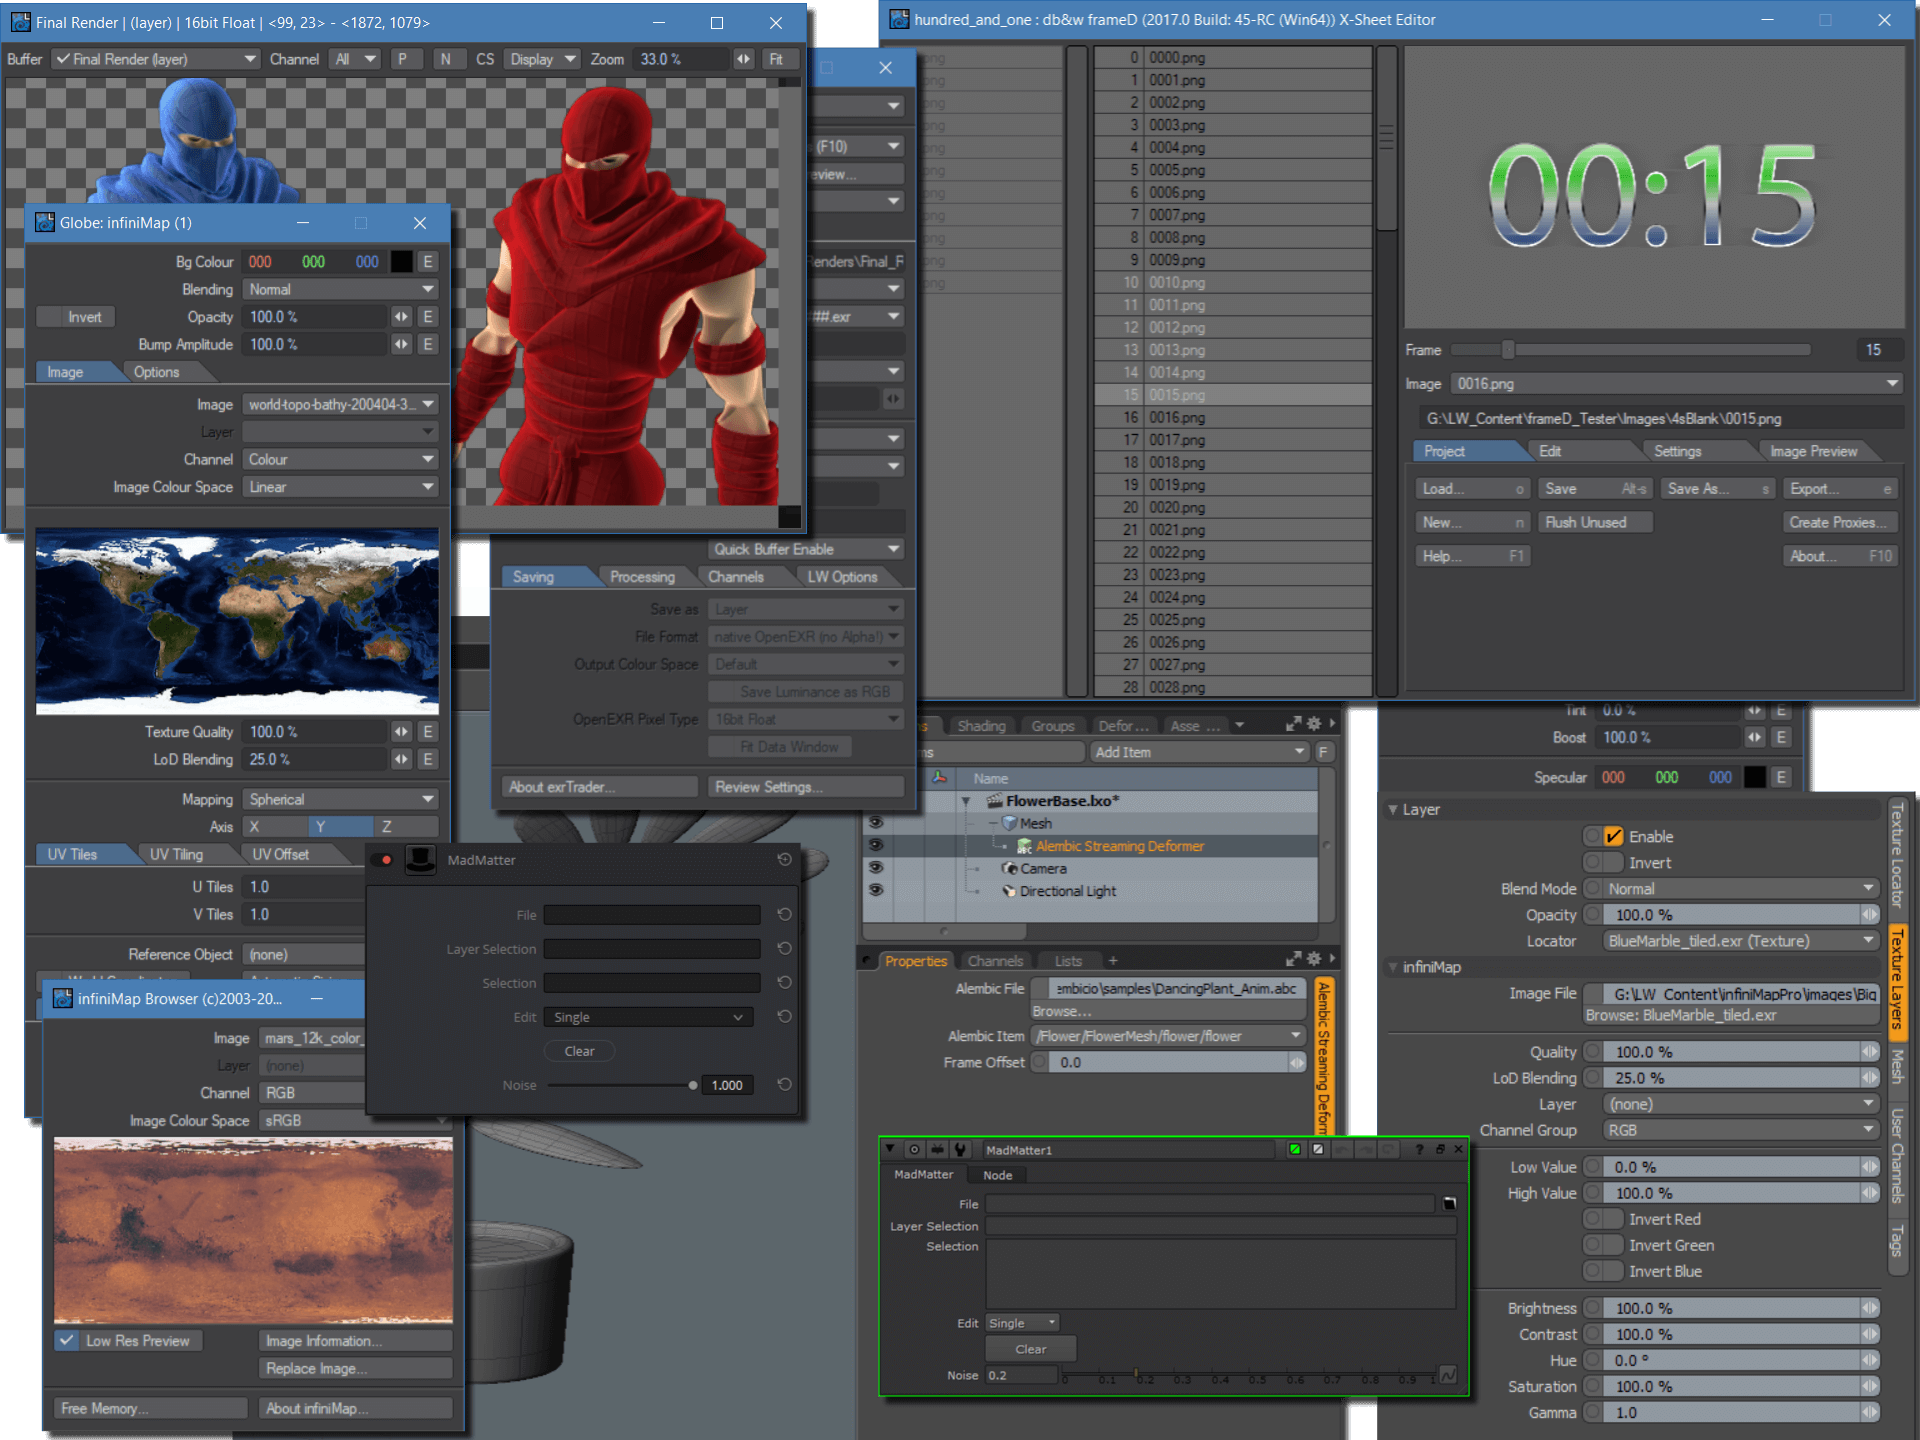Viewport: 1920px width, 1440px height.
Task: Click the wrench icon in MadMatter1 panel
Action: coord(960,1150)
